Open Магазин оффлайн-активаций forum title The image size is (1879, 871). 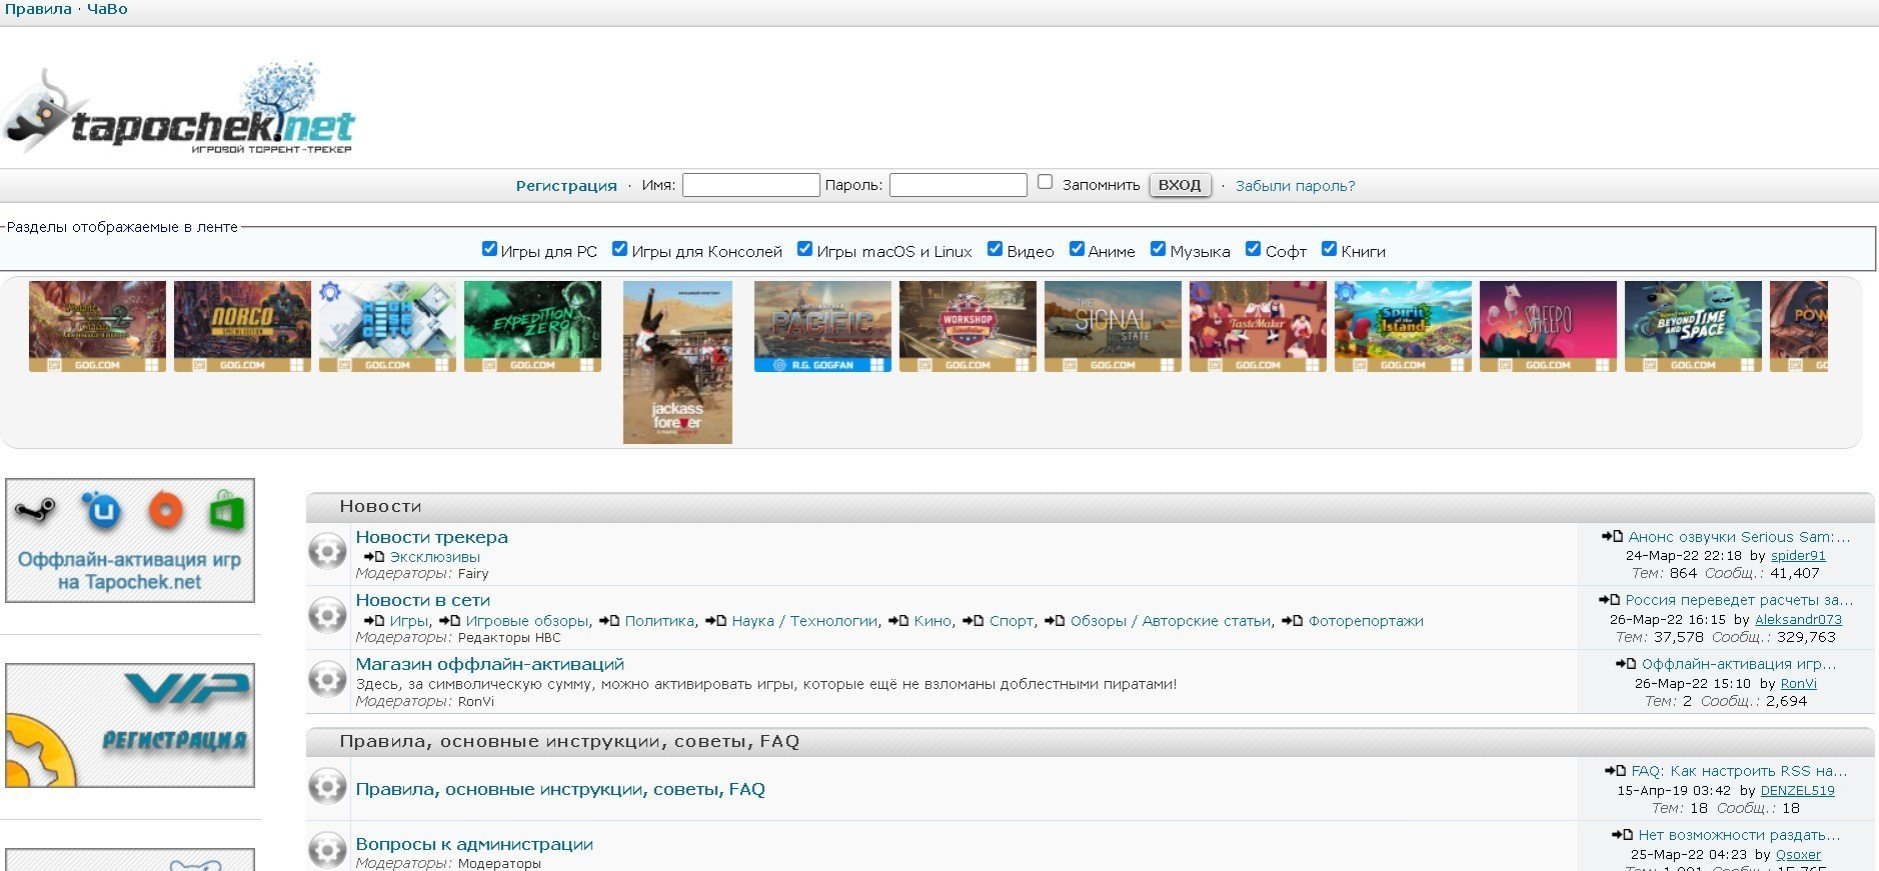[x=490, y=664]
